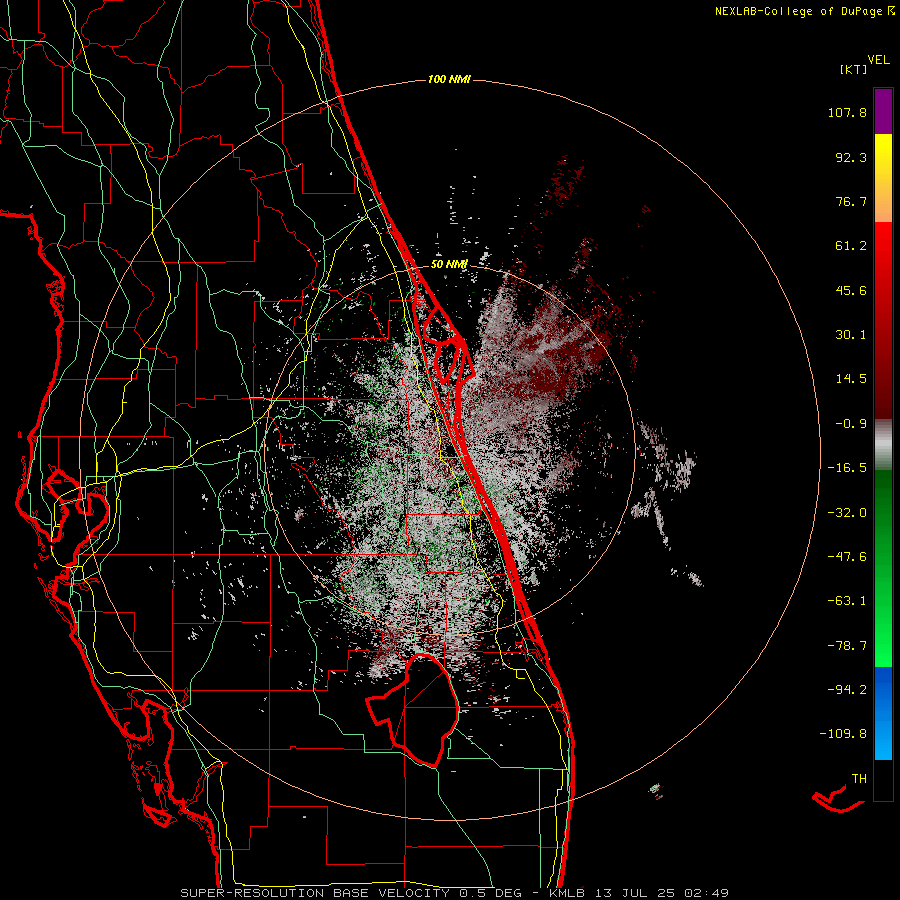This screenshot has height=900, width=900.
Task: Click the 61.2 velocity scale value
Action: (851, 246)
